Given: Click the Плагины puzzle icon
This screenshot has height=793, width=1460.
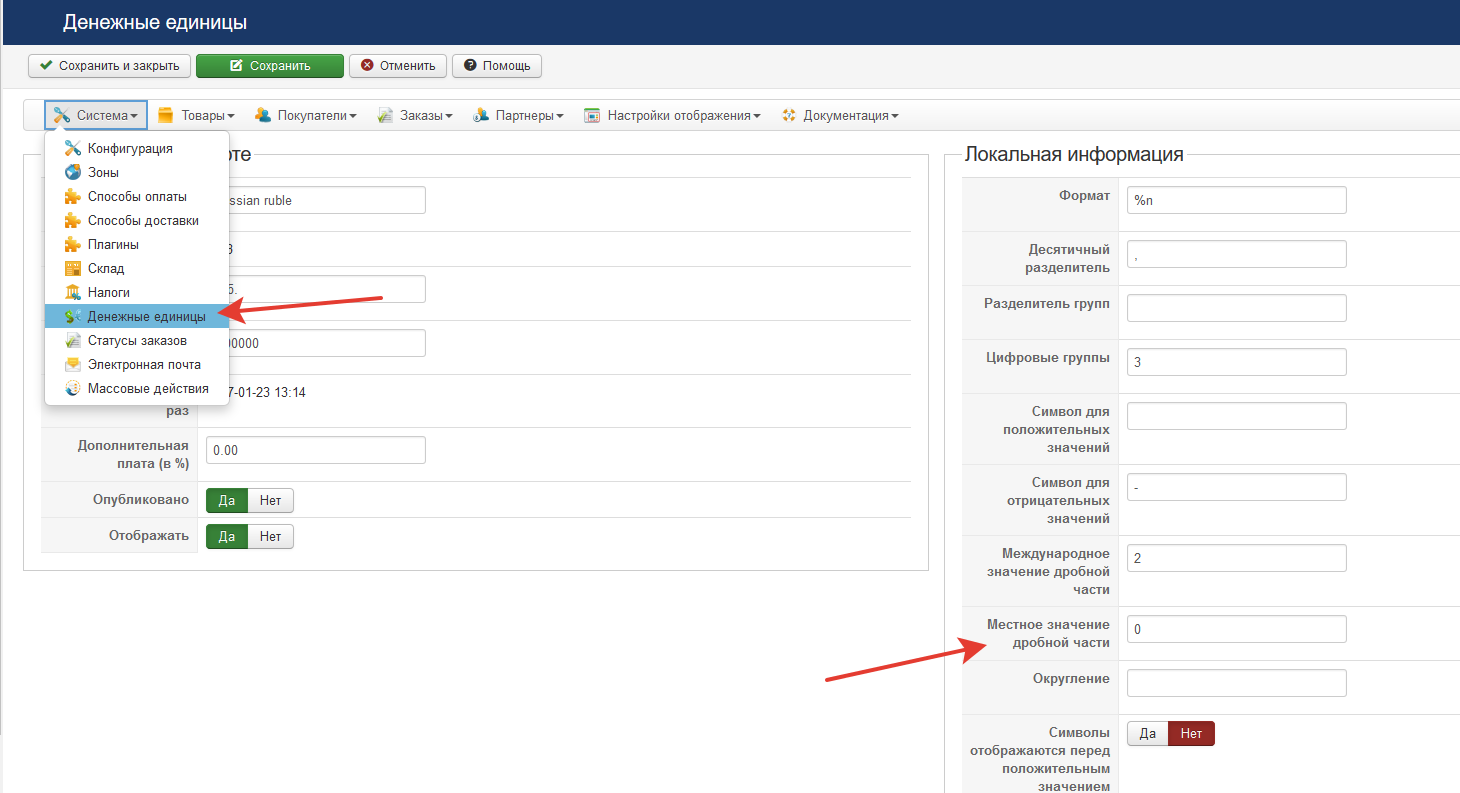Looking at the screenshot, I should tap(72, 244).
